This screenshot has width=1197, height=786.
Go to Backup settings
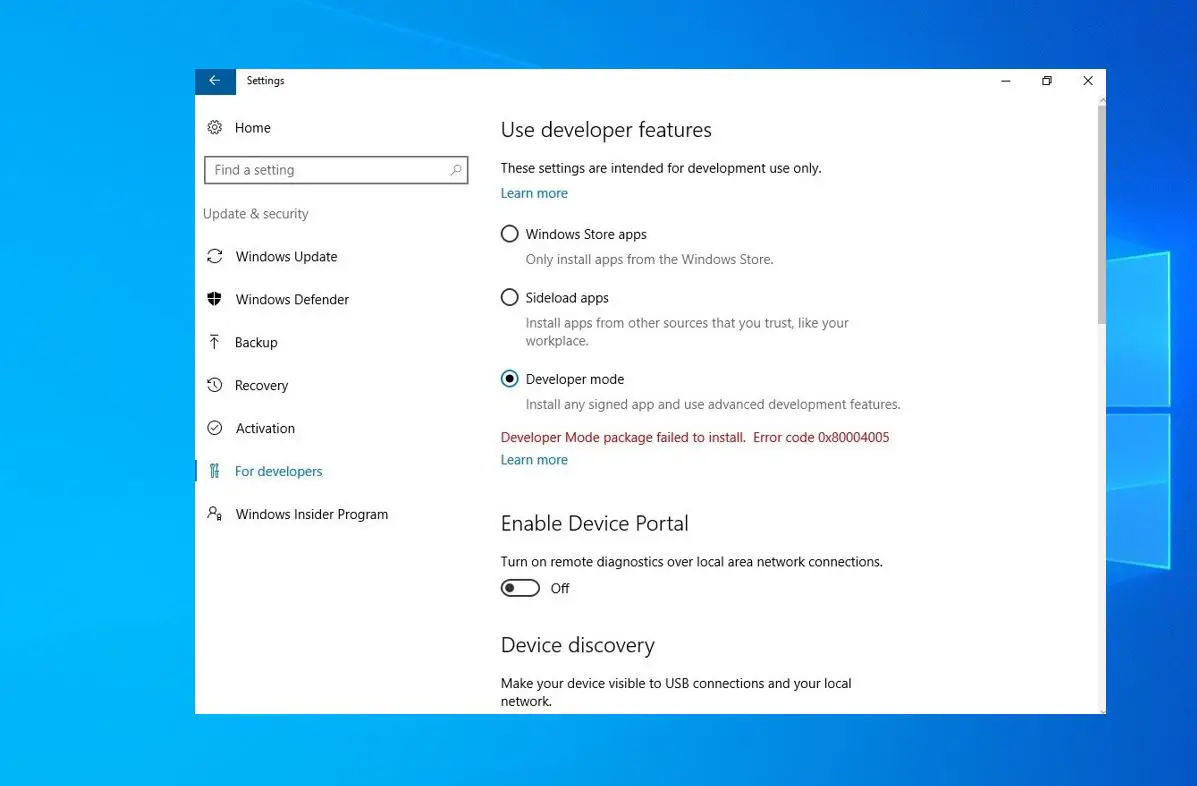click(x=256, y=343)
